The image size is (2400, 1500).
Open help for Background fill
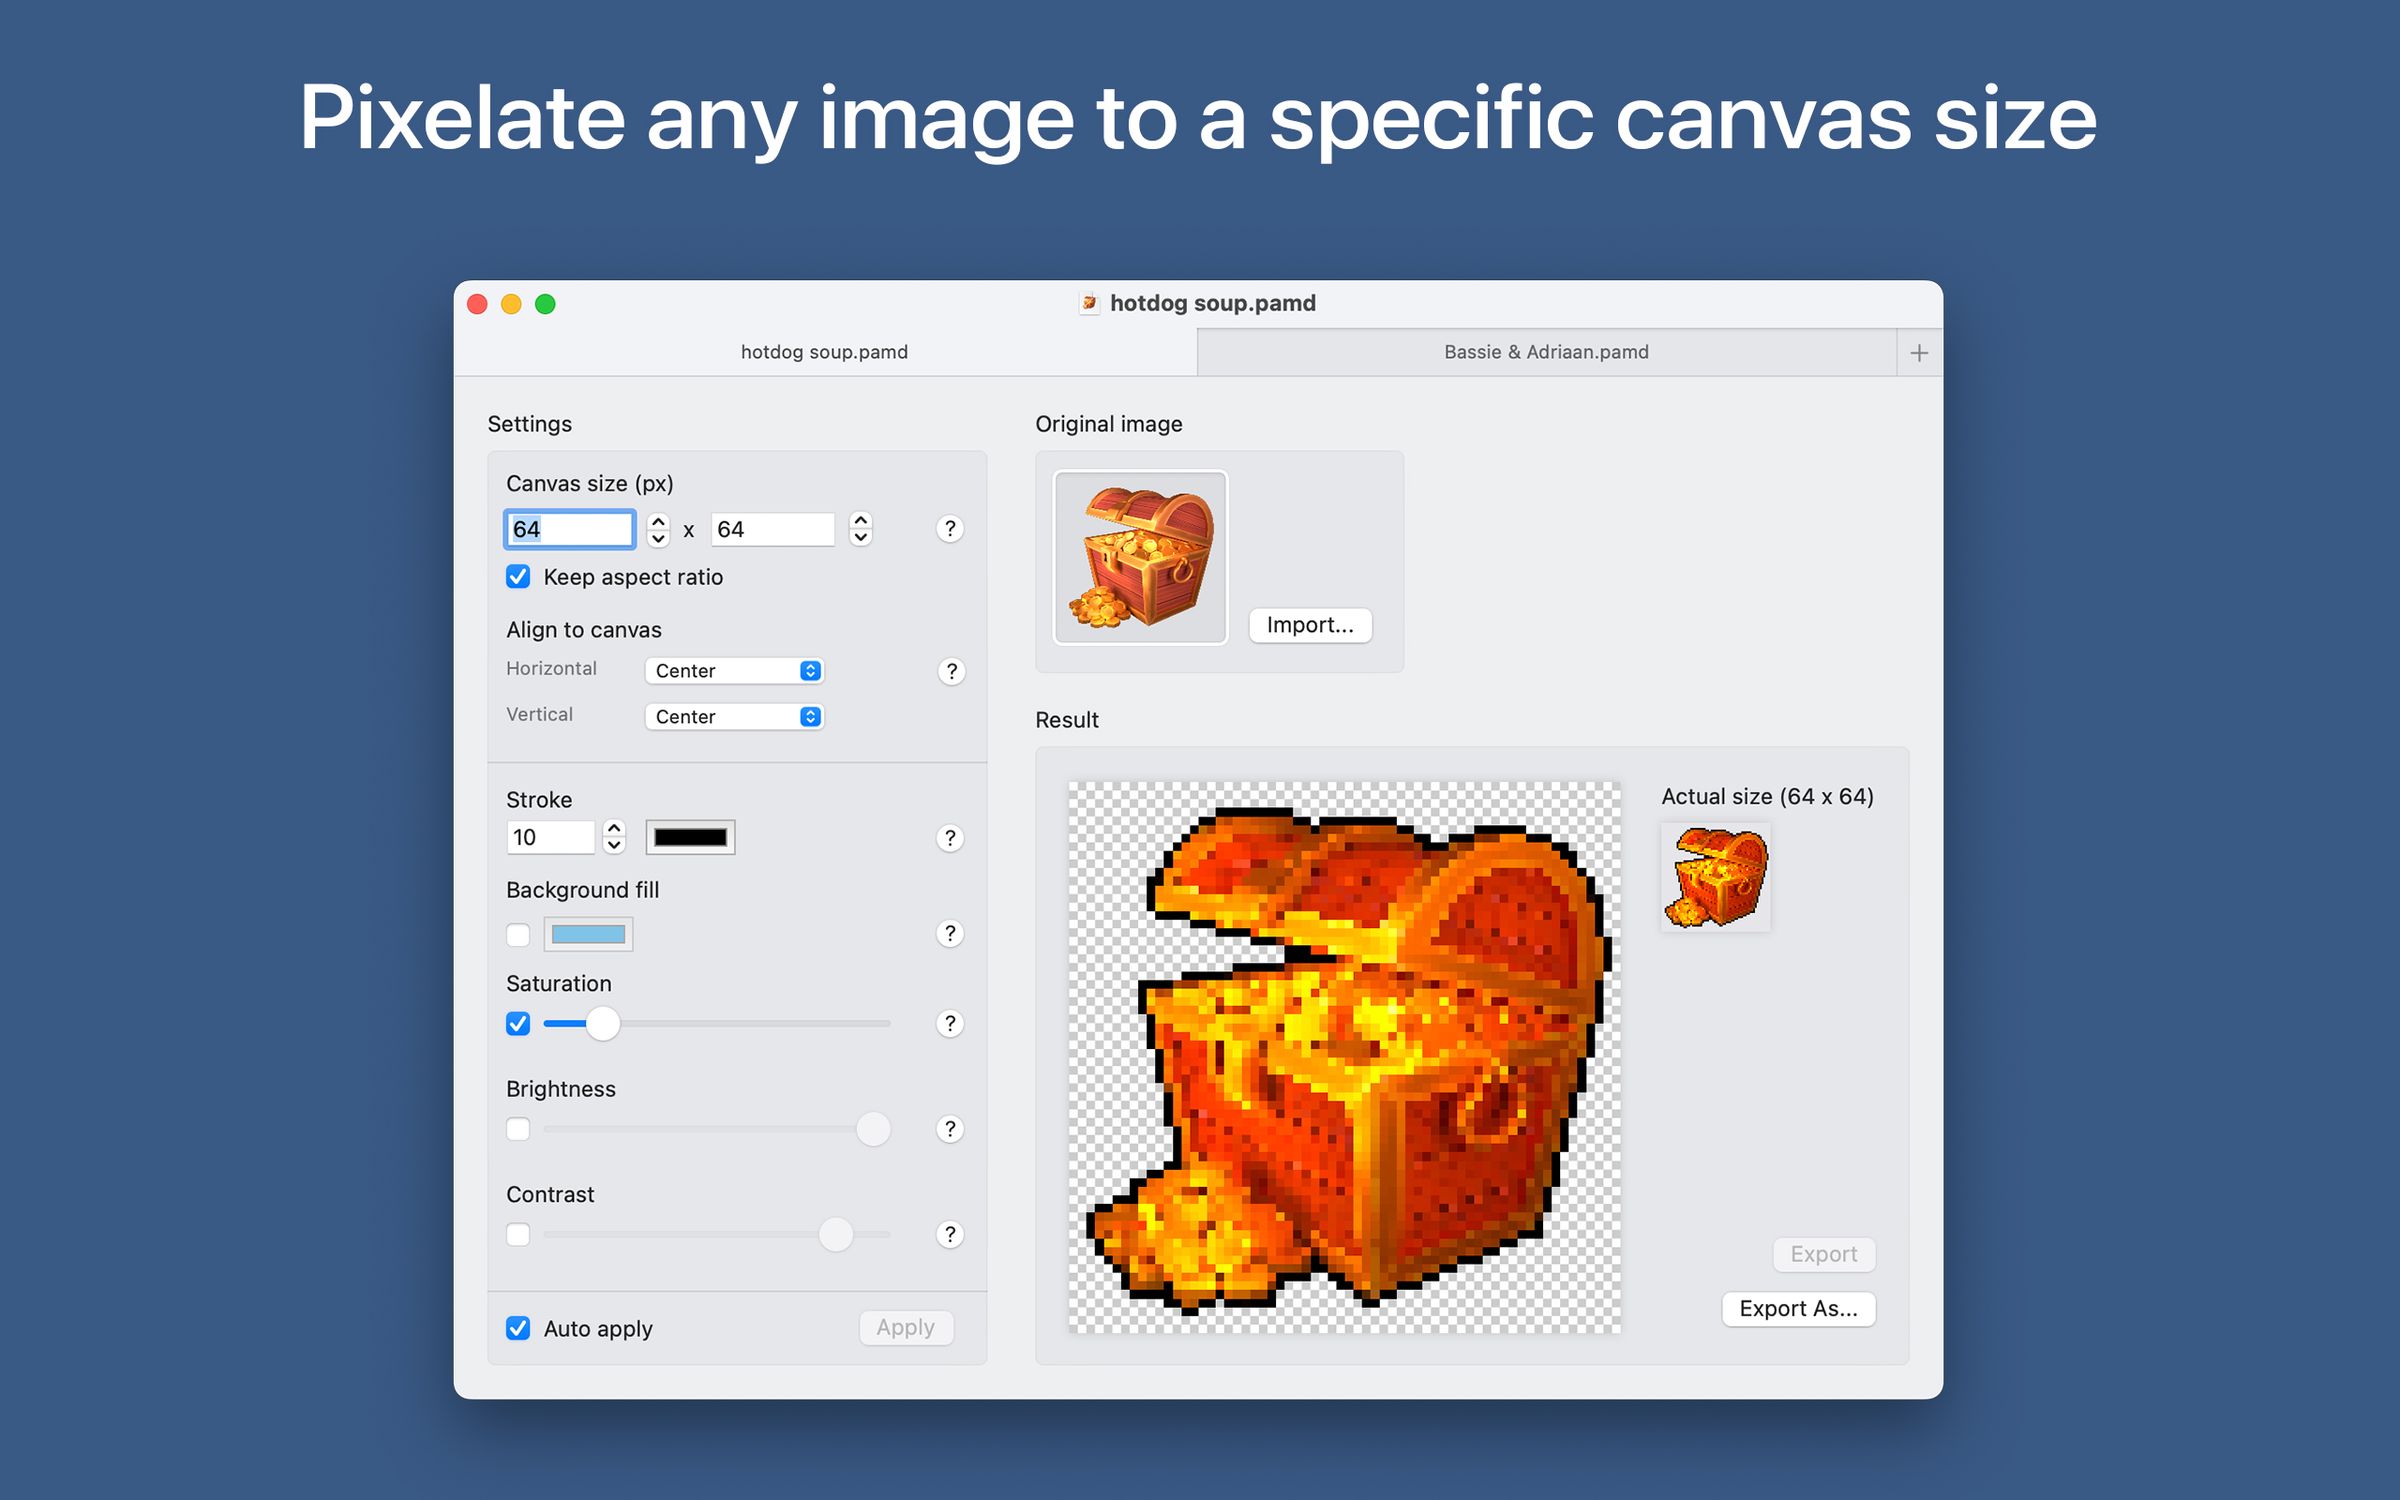pos(949,933)
